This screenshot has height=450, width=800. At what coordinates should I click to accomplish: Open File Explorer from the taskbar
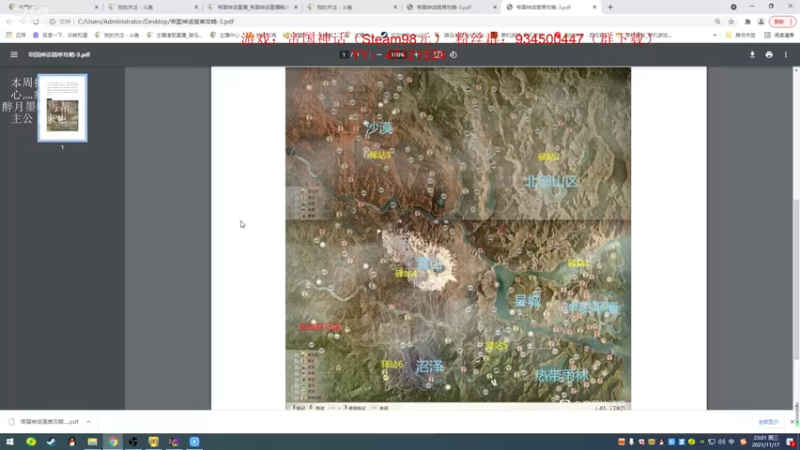click(92, 442)
